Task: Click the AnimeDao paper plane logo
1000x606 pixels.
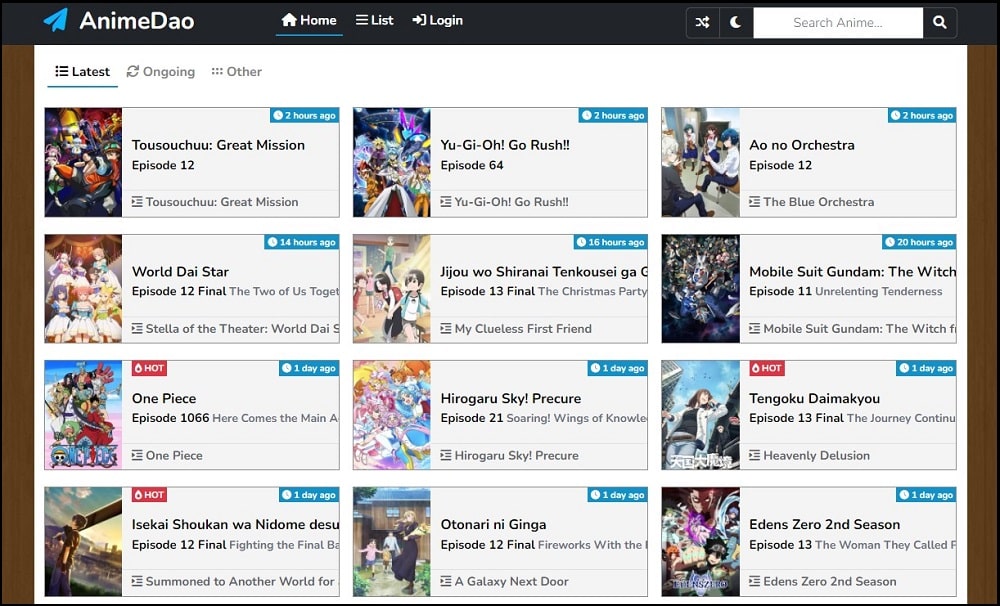Action: coord(56,20)
